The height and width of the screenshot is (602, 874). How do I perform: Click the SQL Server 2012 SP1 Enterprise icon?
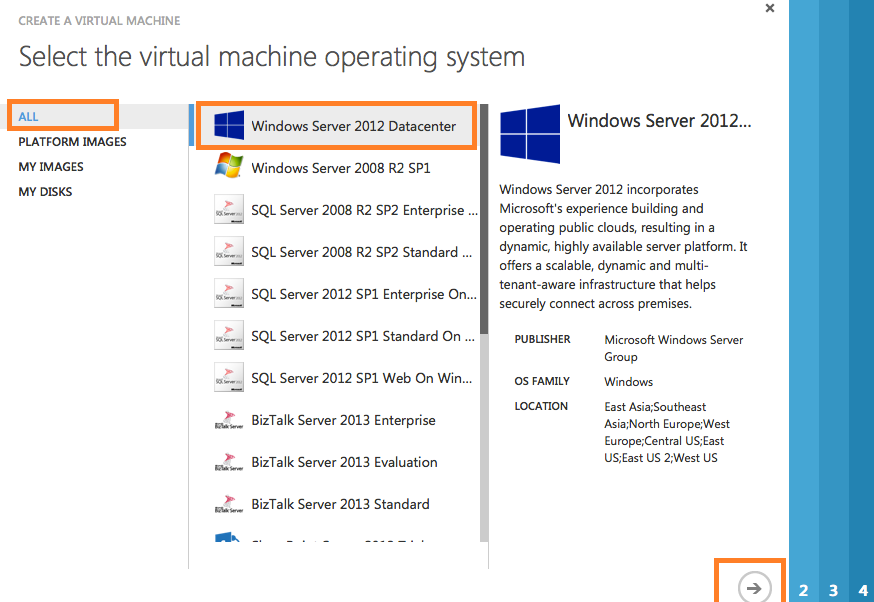[x=229, y=293]
